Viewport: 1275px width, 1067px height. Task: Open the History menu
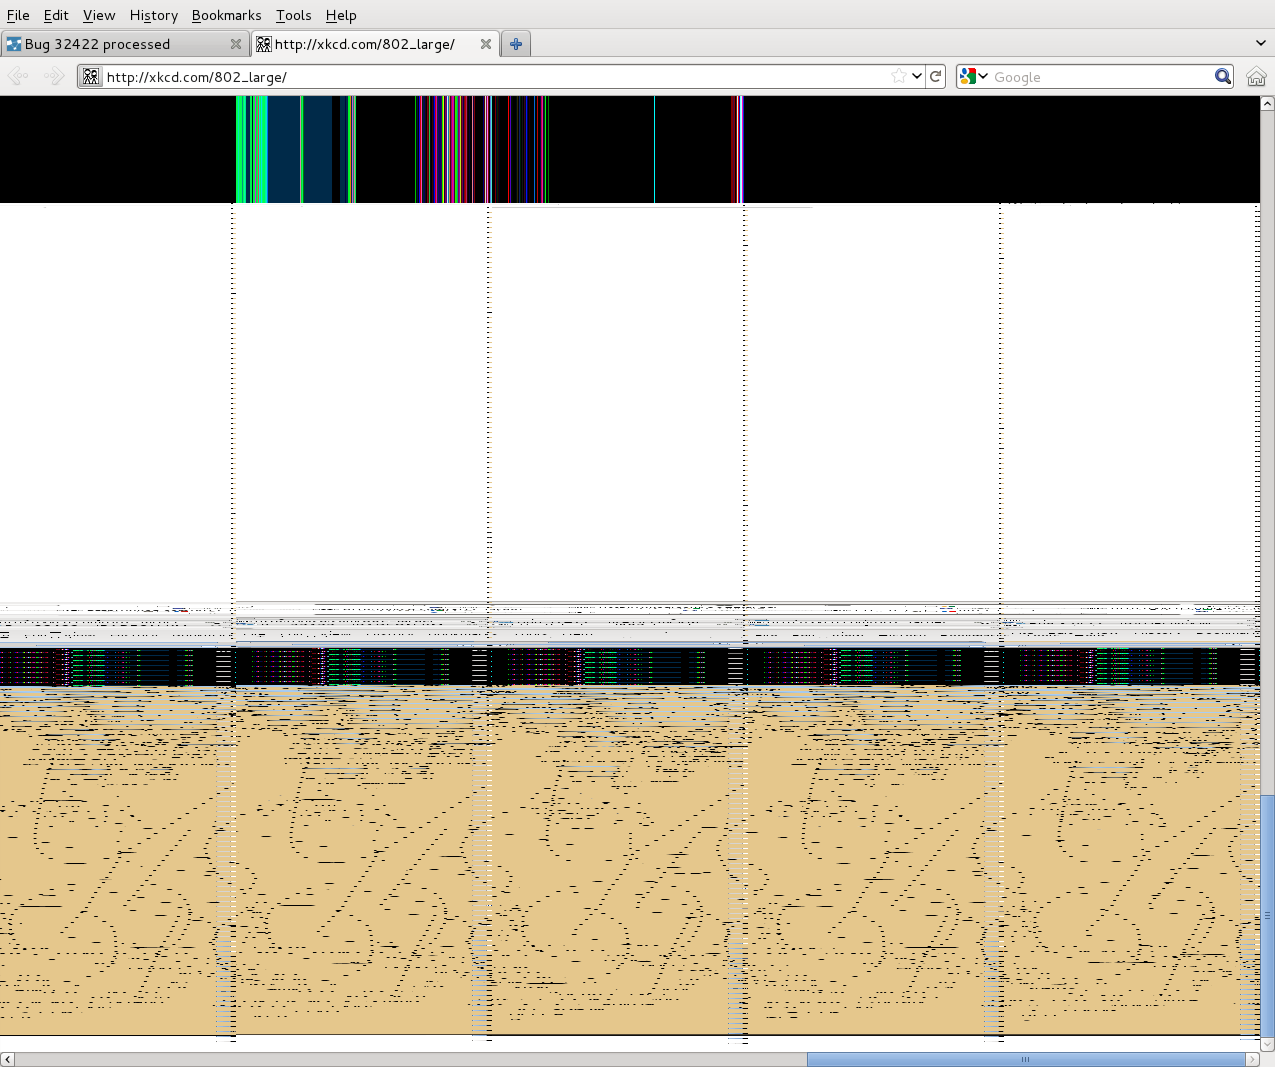153,15
